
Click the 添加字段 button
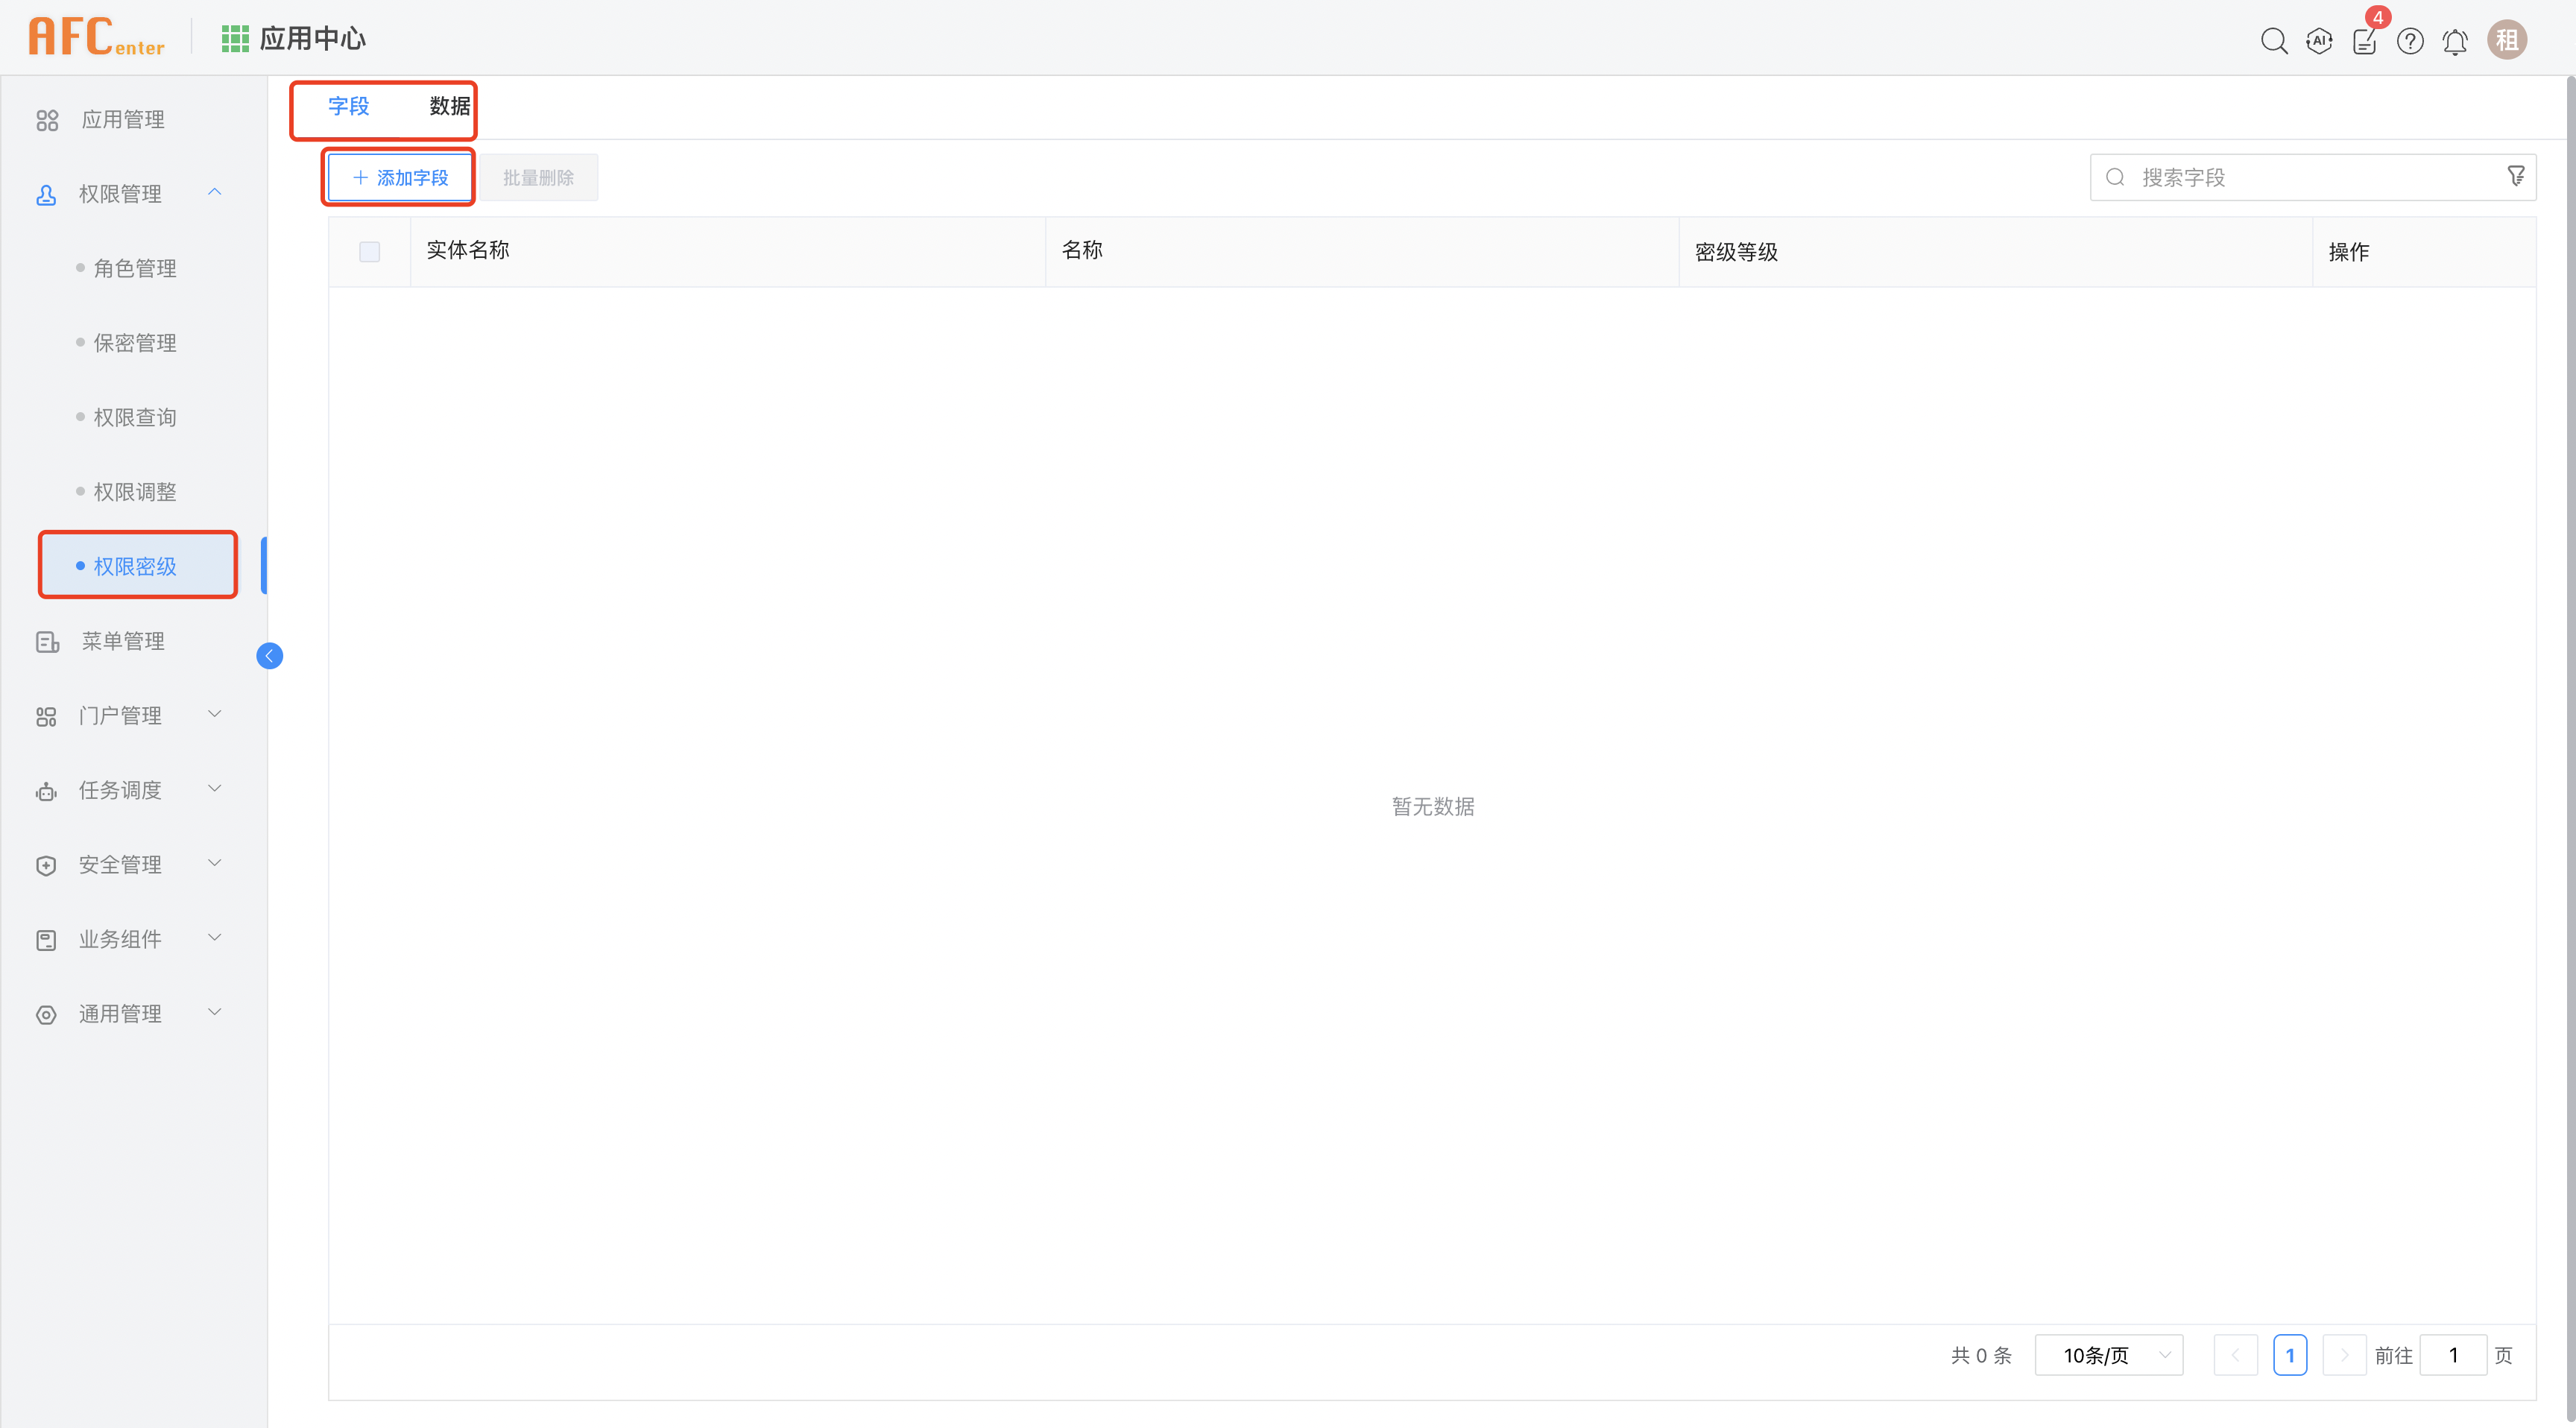pos(398,177)
